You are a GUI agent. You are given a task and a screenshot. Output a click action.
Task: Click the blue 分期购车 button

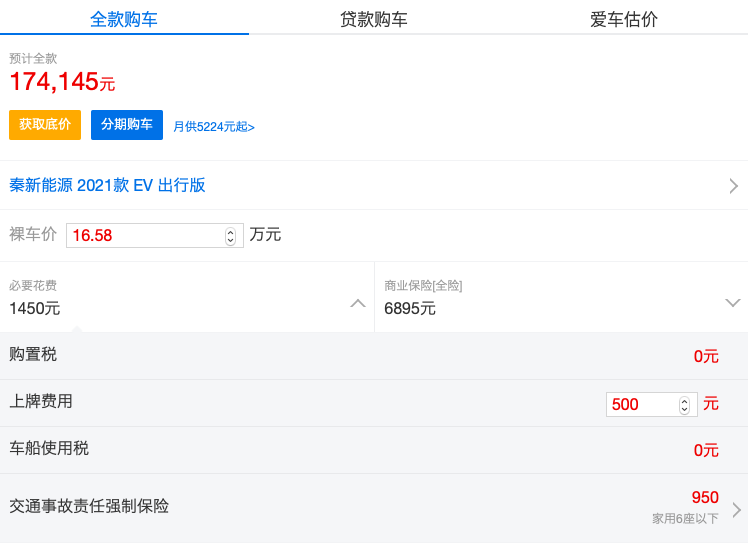point(127,125)
